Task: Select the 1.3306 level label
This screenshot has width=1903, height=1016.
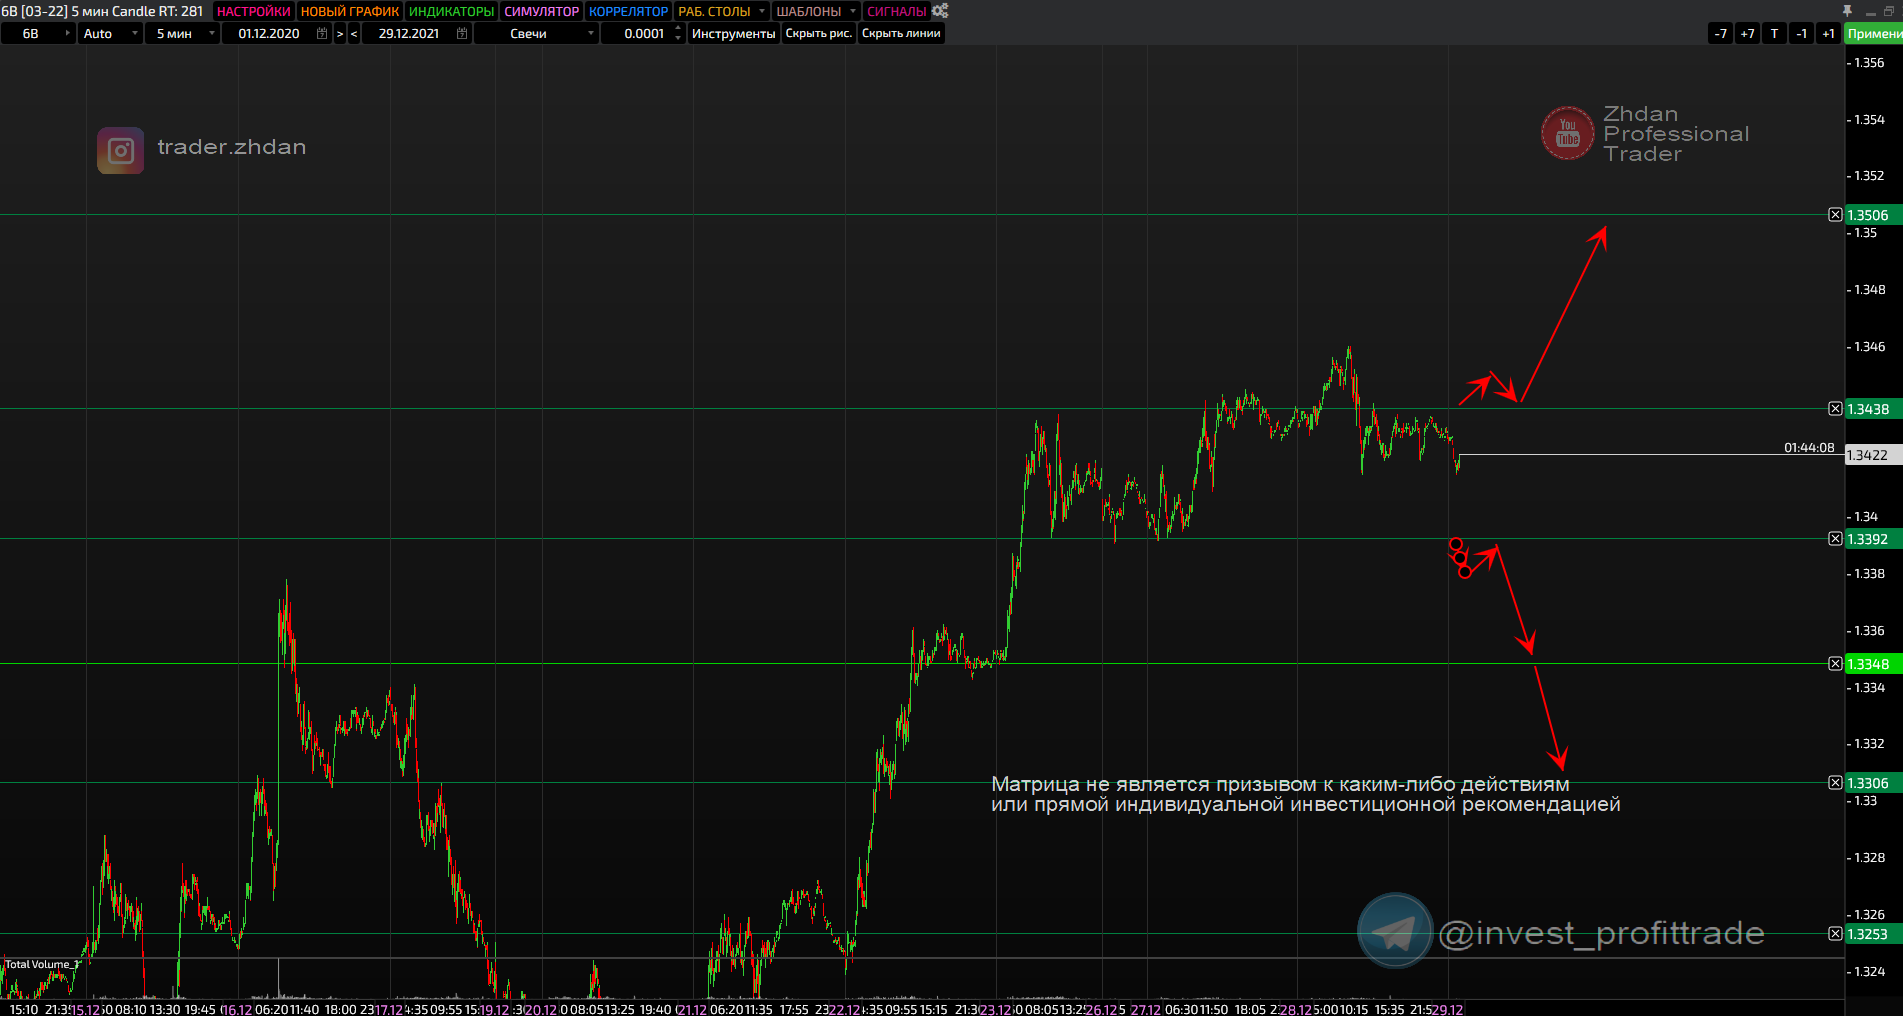Action: tap(1873, 783)
